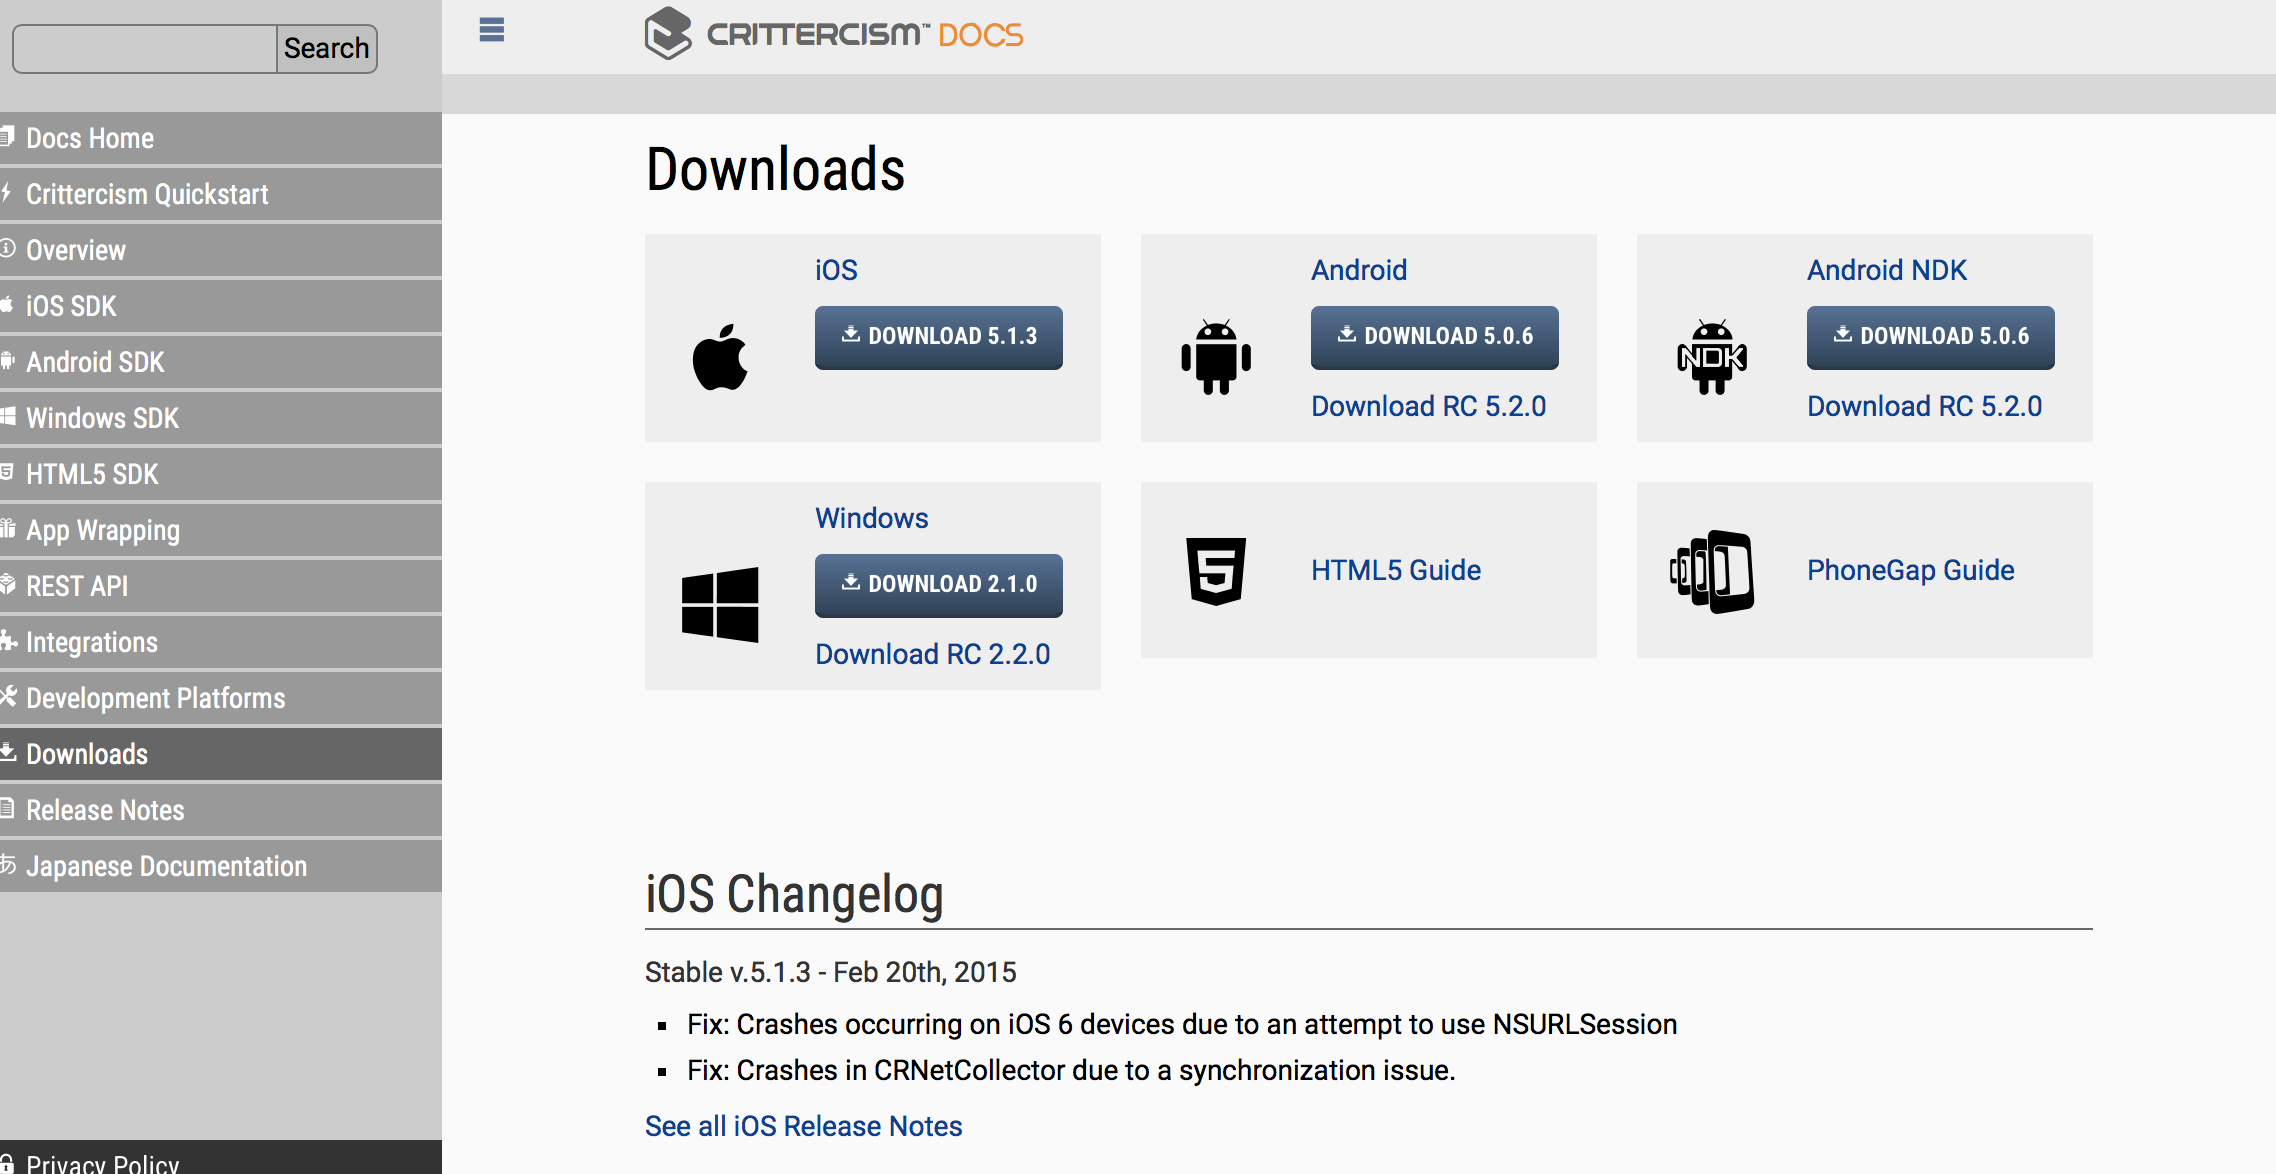Open Android NDK Download RC 5.2.0 link

(x=1924, y=406)
